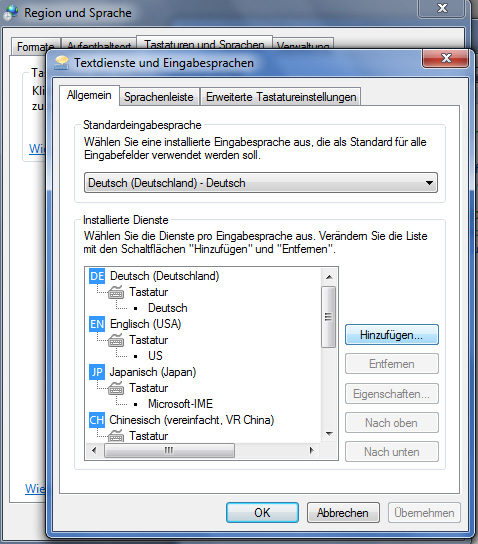Click the vertical scrollbar thumb in list
Image resolution: width=478 pixels, height=544 pixels.
pyautogui.click(x=328, y=317)
